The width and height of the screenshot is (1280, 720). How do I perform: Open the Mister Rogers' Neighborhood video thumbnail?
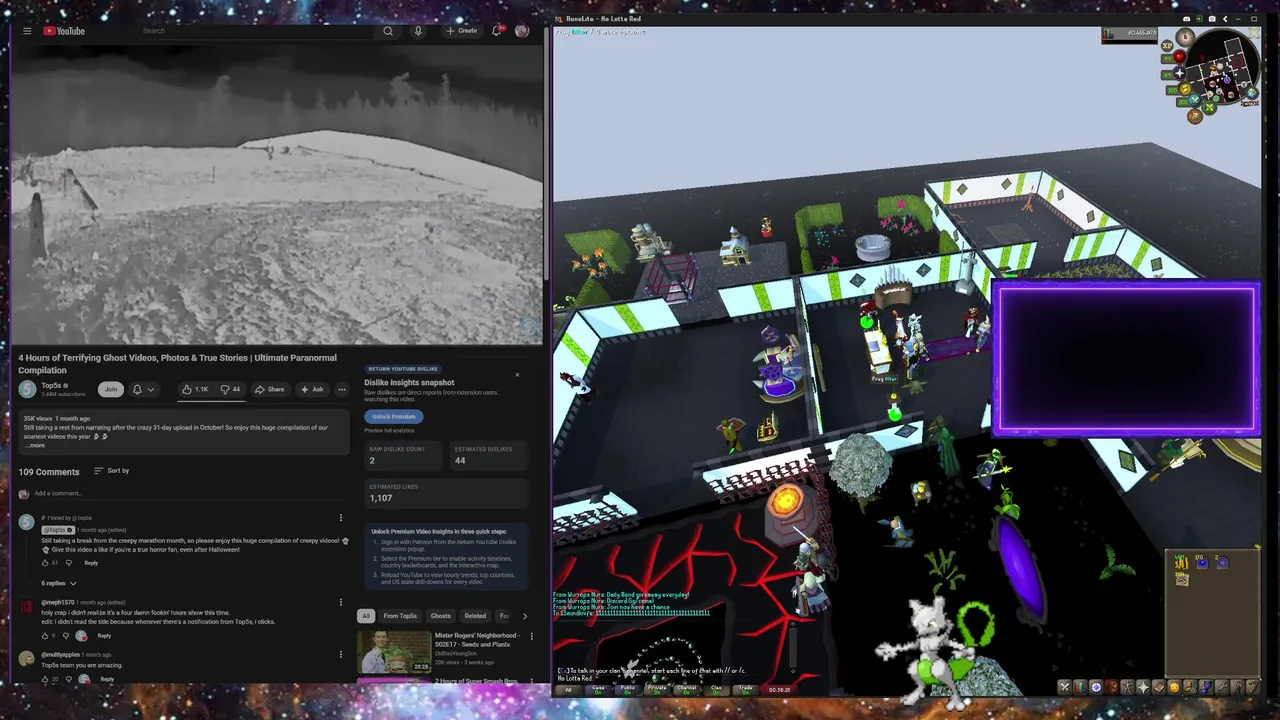[394, 651]
